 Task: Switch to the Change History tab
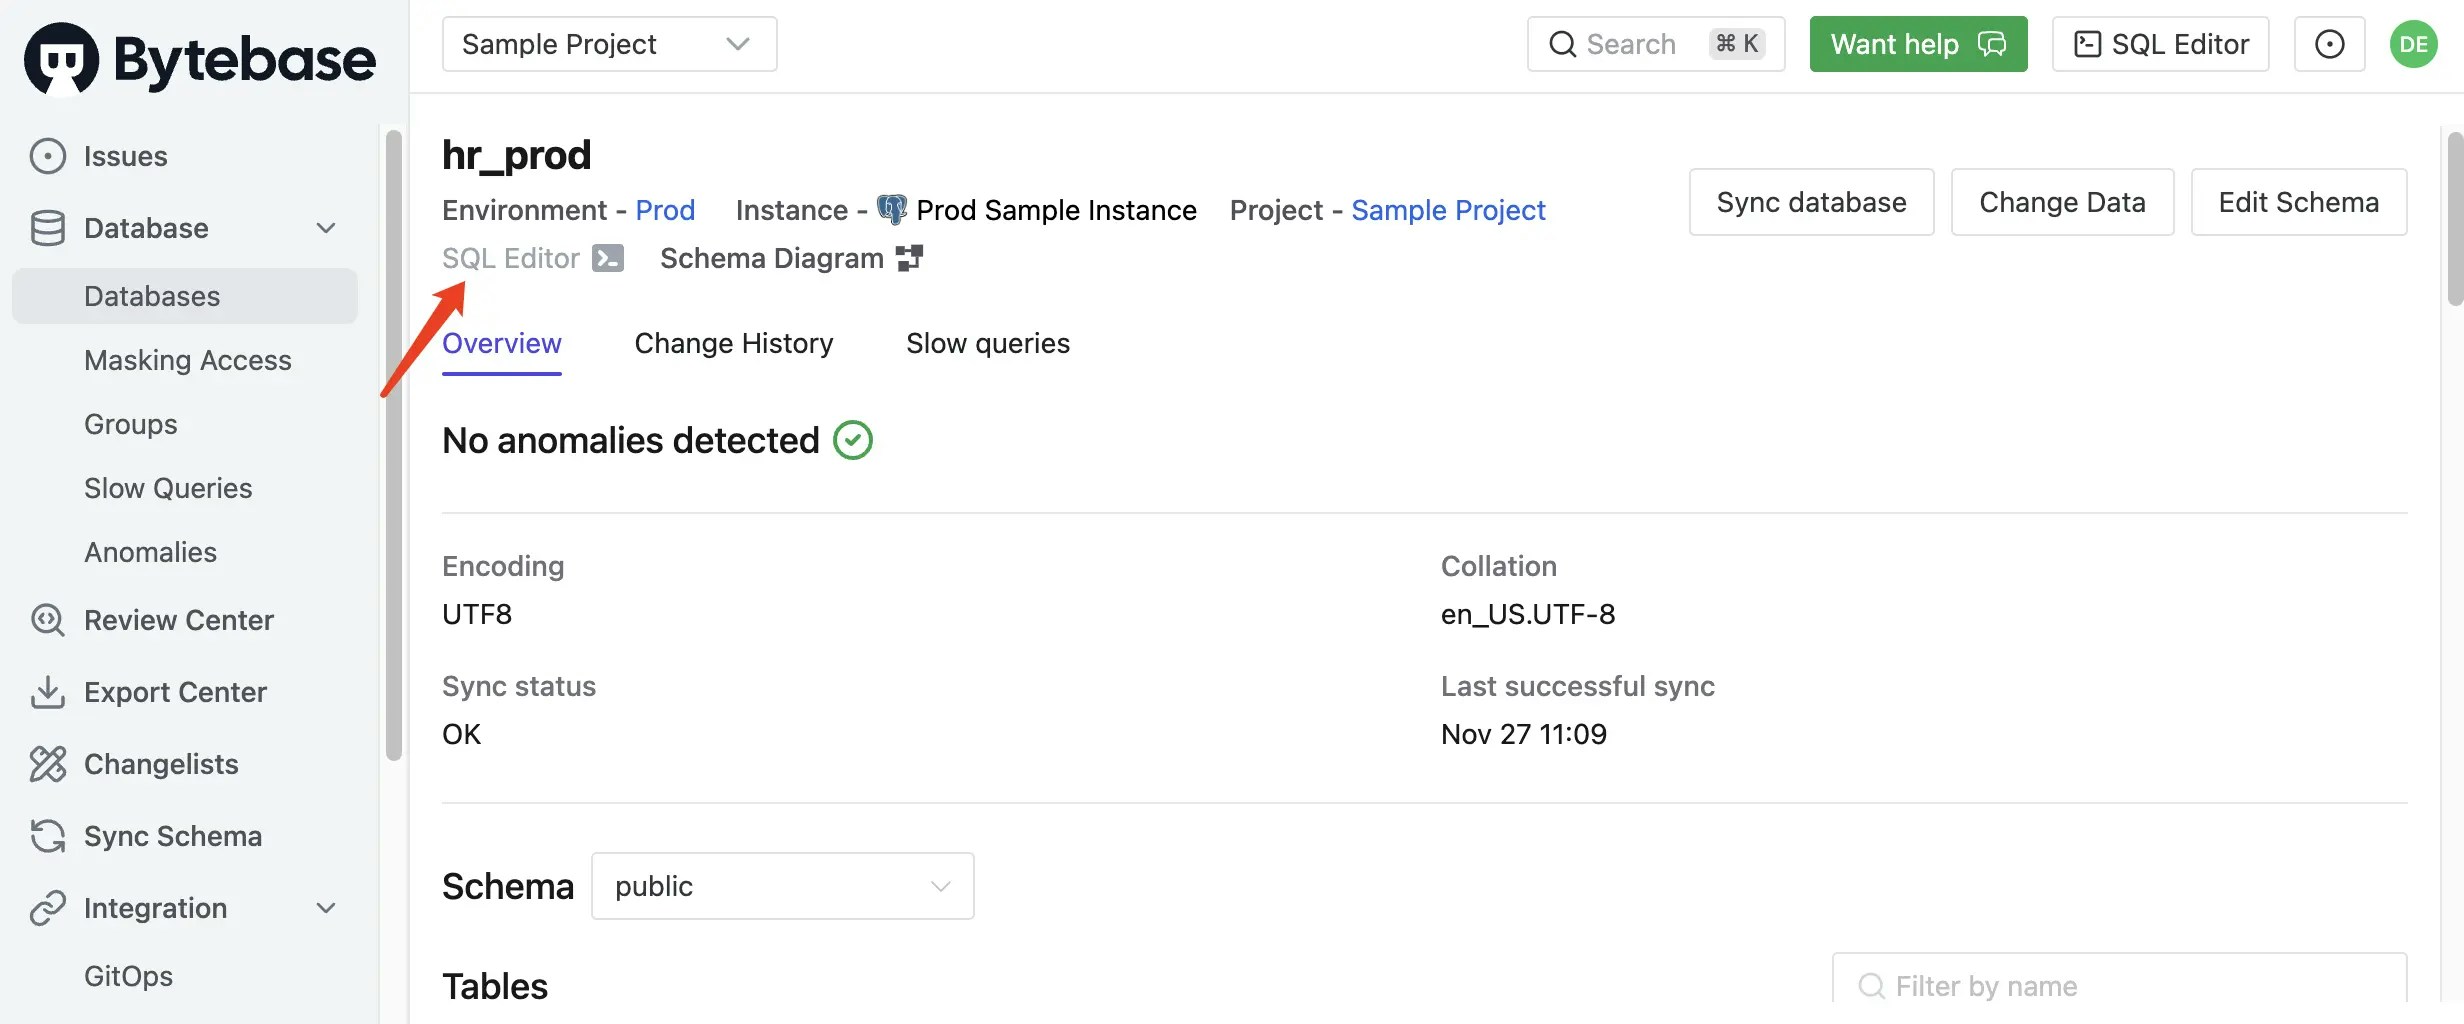[733, 344]
